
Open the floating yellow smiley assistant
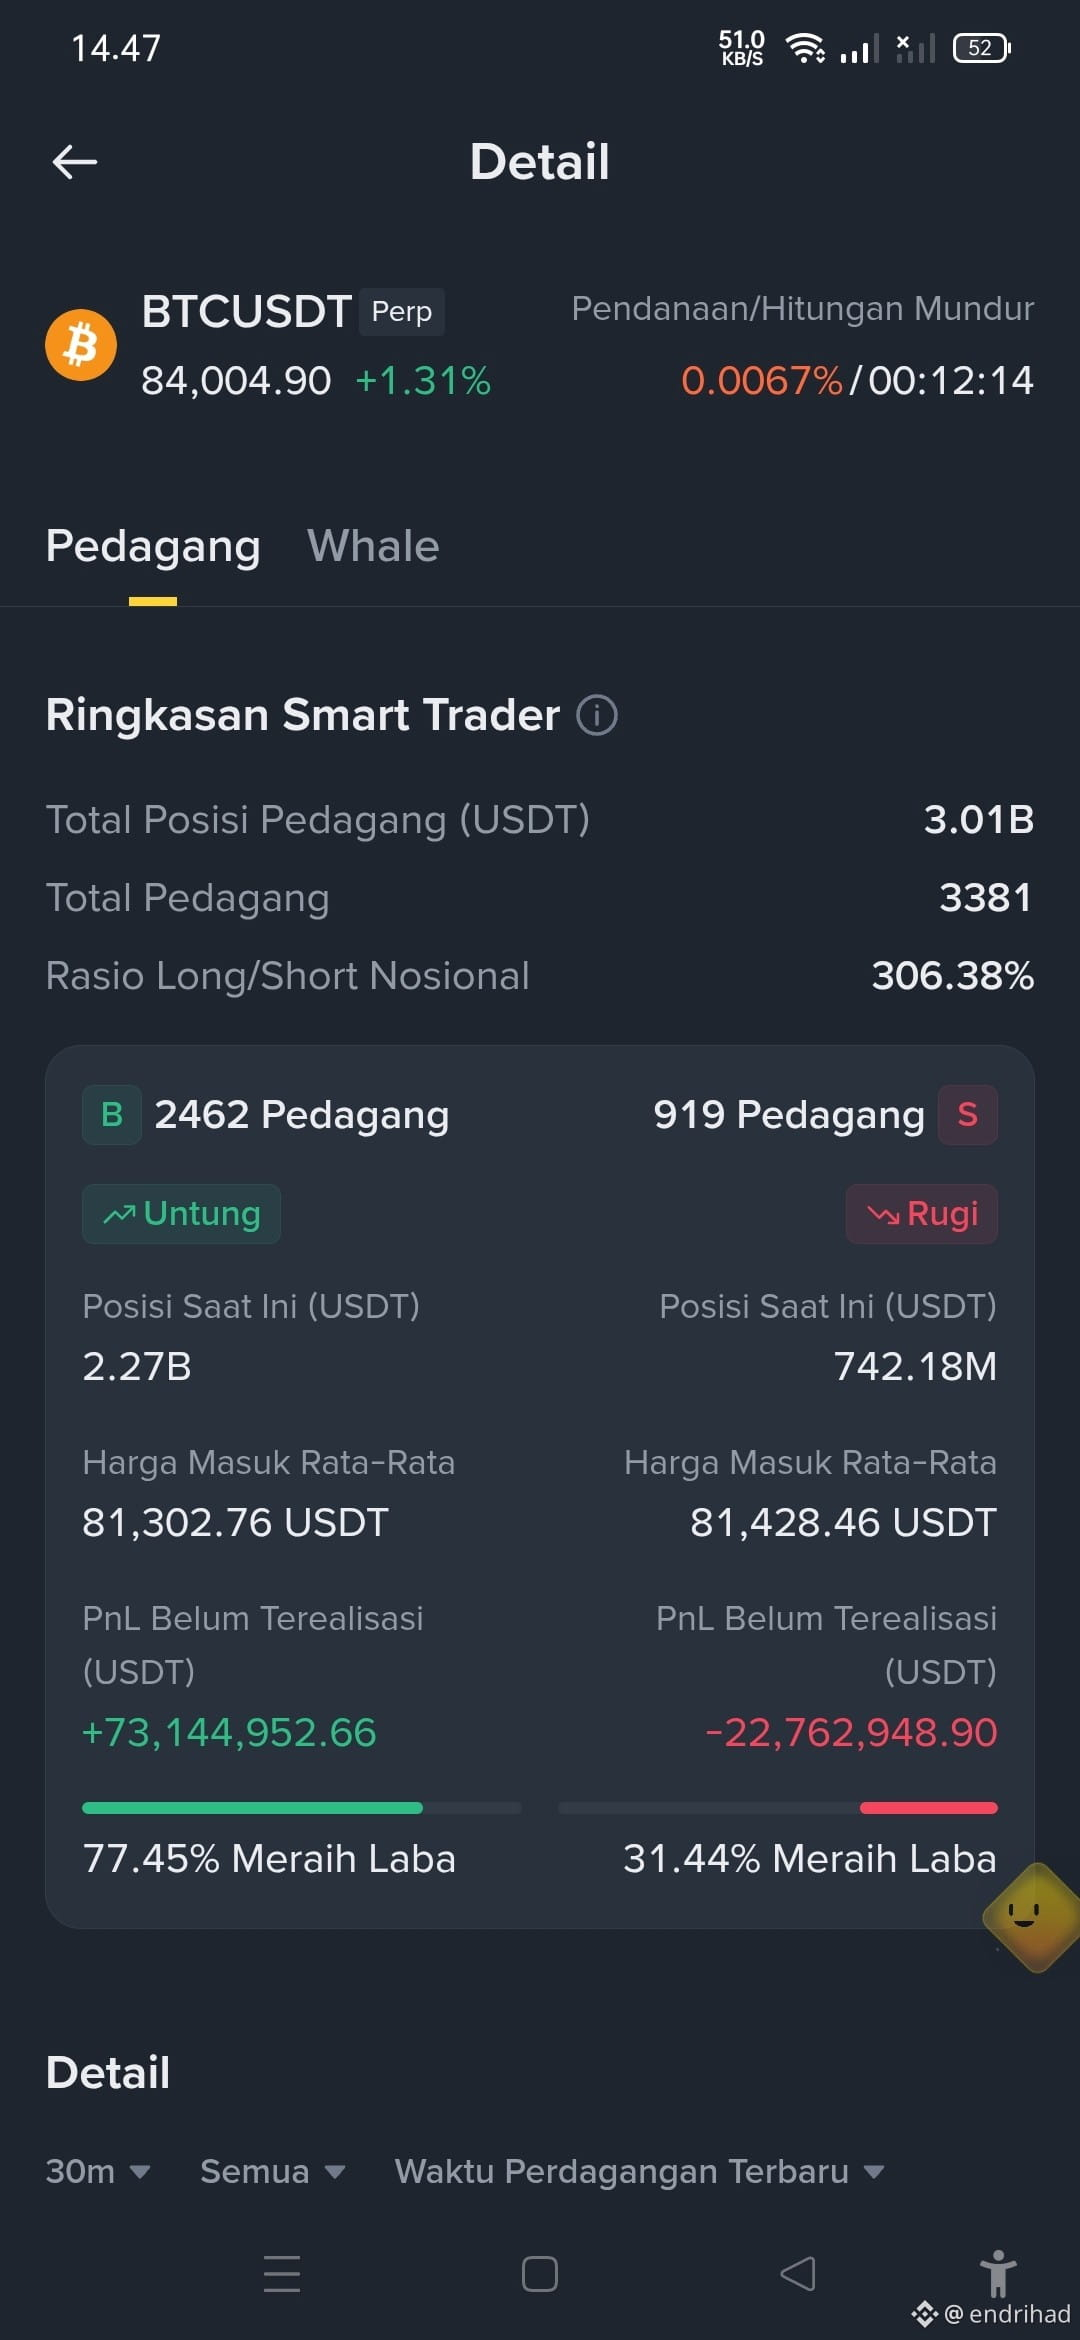pyautogui.click(x=1030, y=1916)
